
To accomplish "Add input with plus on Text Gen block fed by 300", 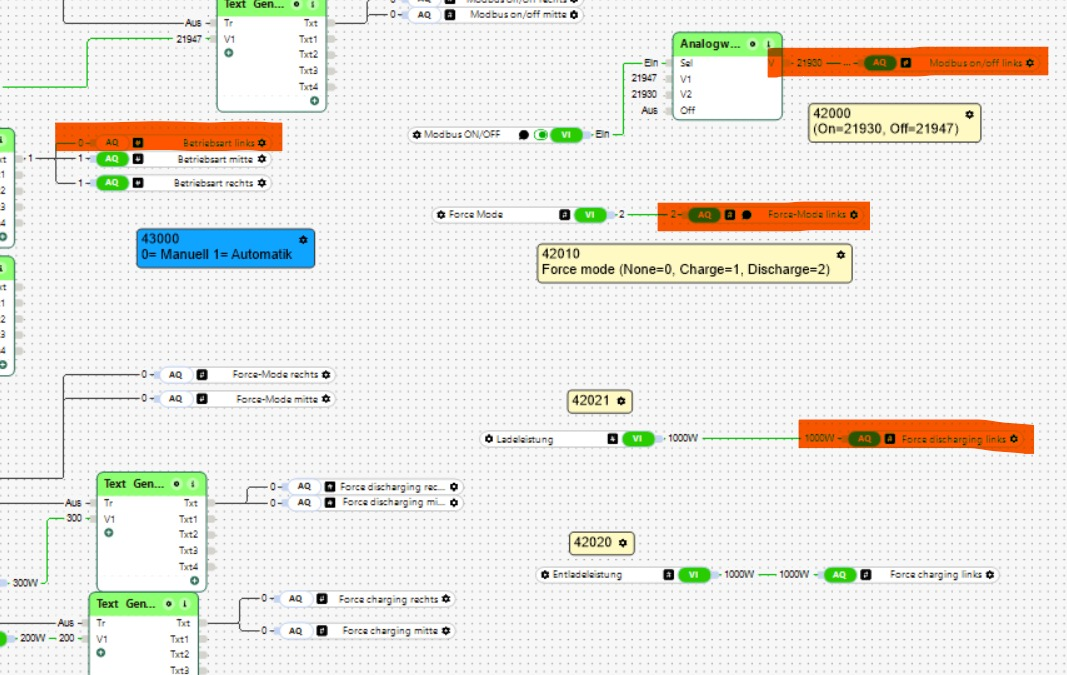I will pos(109,533).
